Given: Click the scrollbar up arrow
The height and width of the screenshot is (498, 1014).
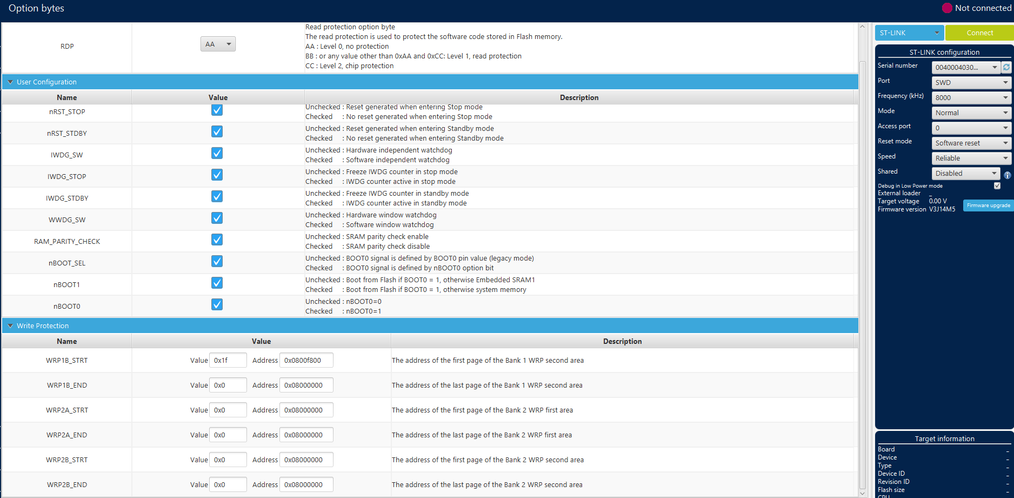Looking at the screenshot, I should (862, 27).
